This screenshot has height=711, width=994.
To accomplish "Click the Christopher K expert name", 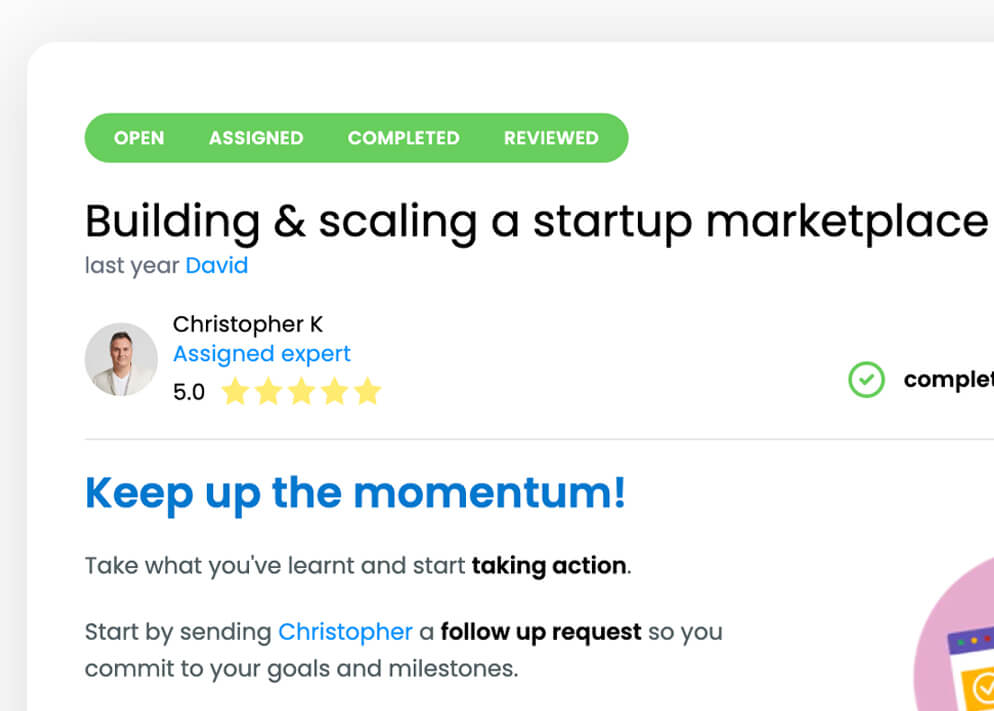I will tap(248, 324).
